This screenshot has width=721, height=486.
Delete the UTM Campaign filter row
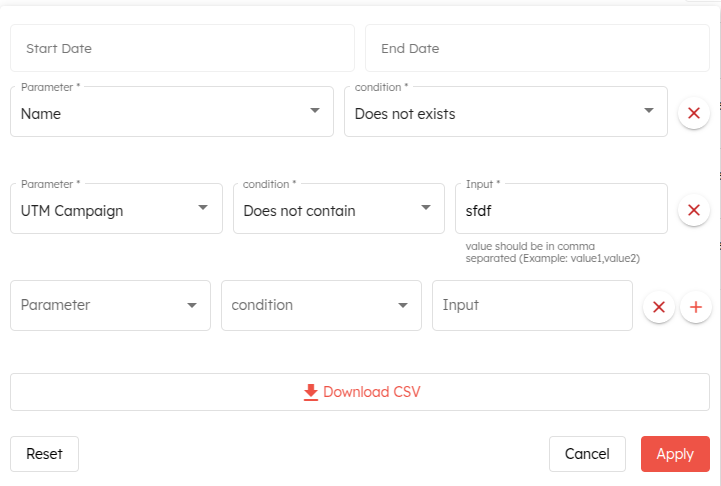694,210
